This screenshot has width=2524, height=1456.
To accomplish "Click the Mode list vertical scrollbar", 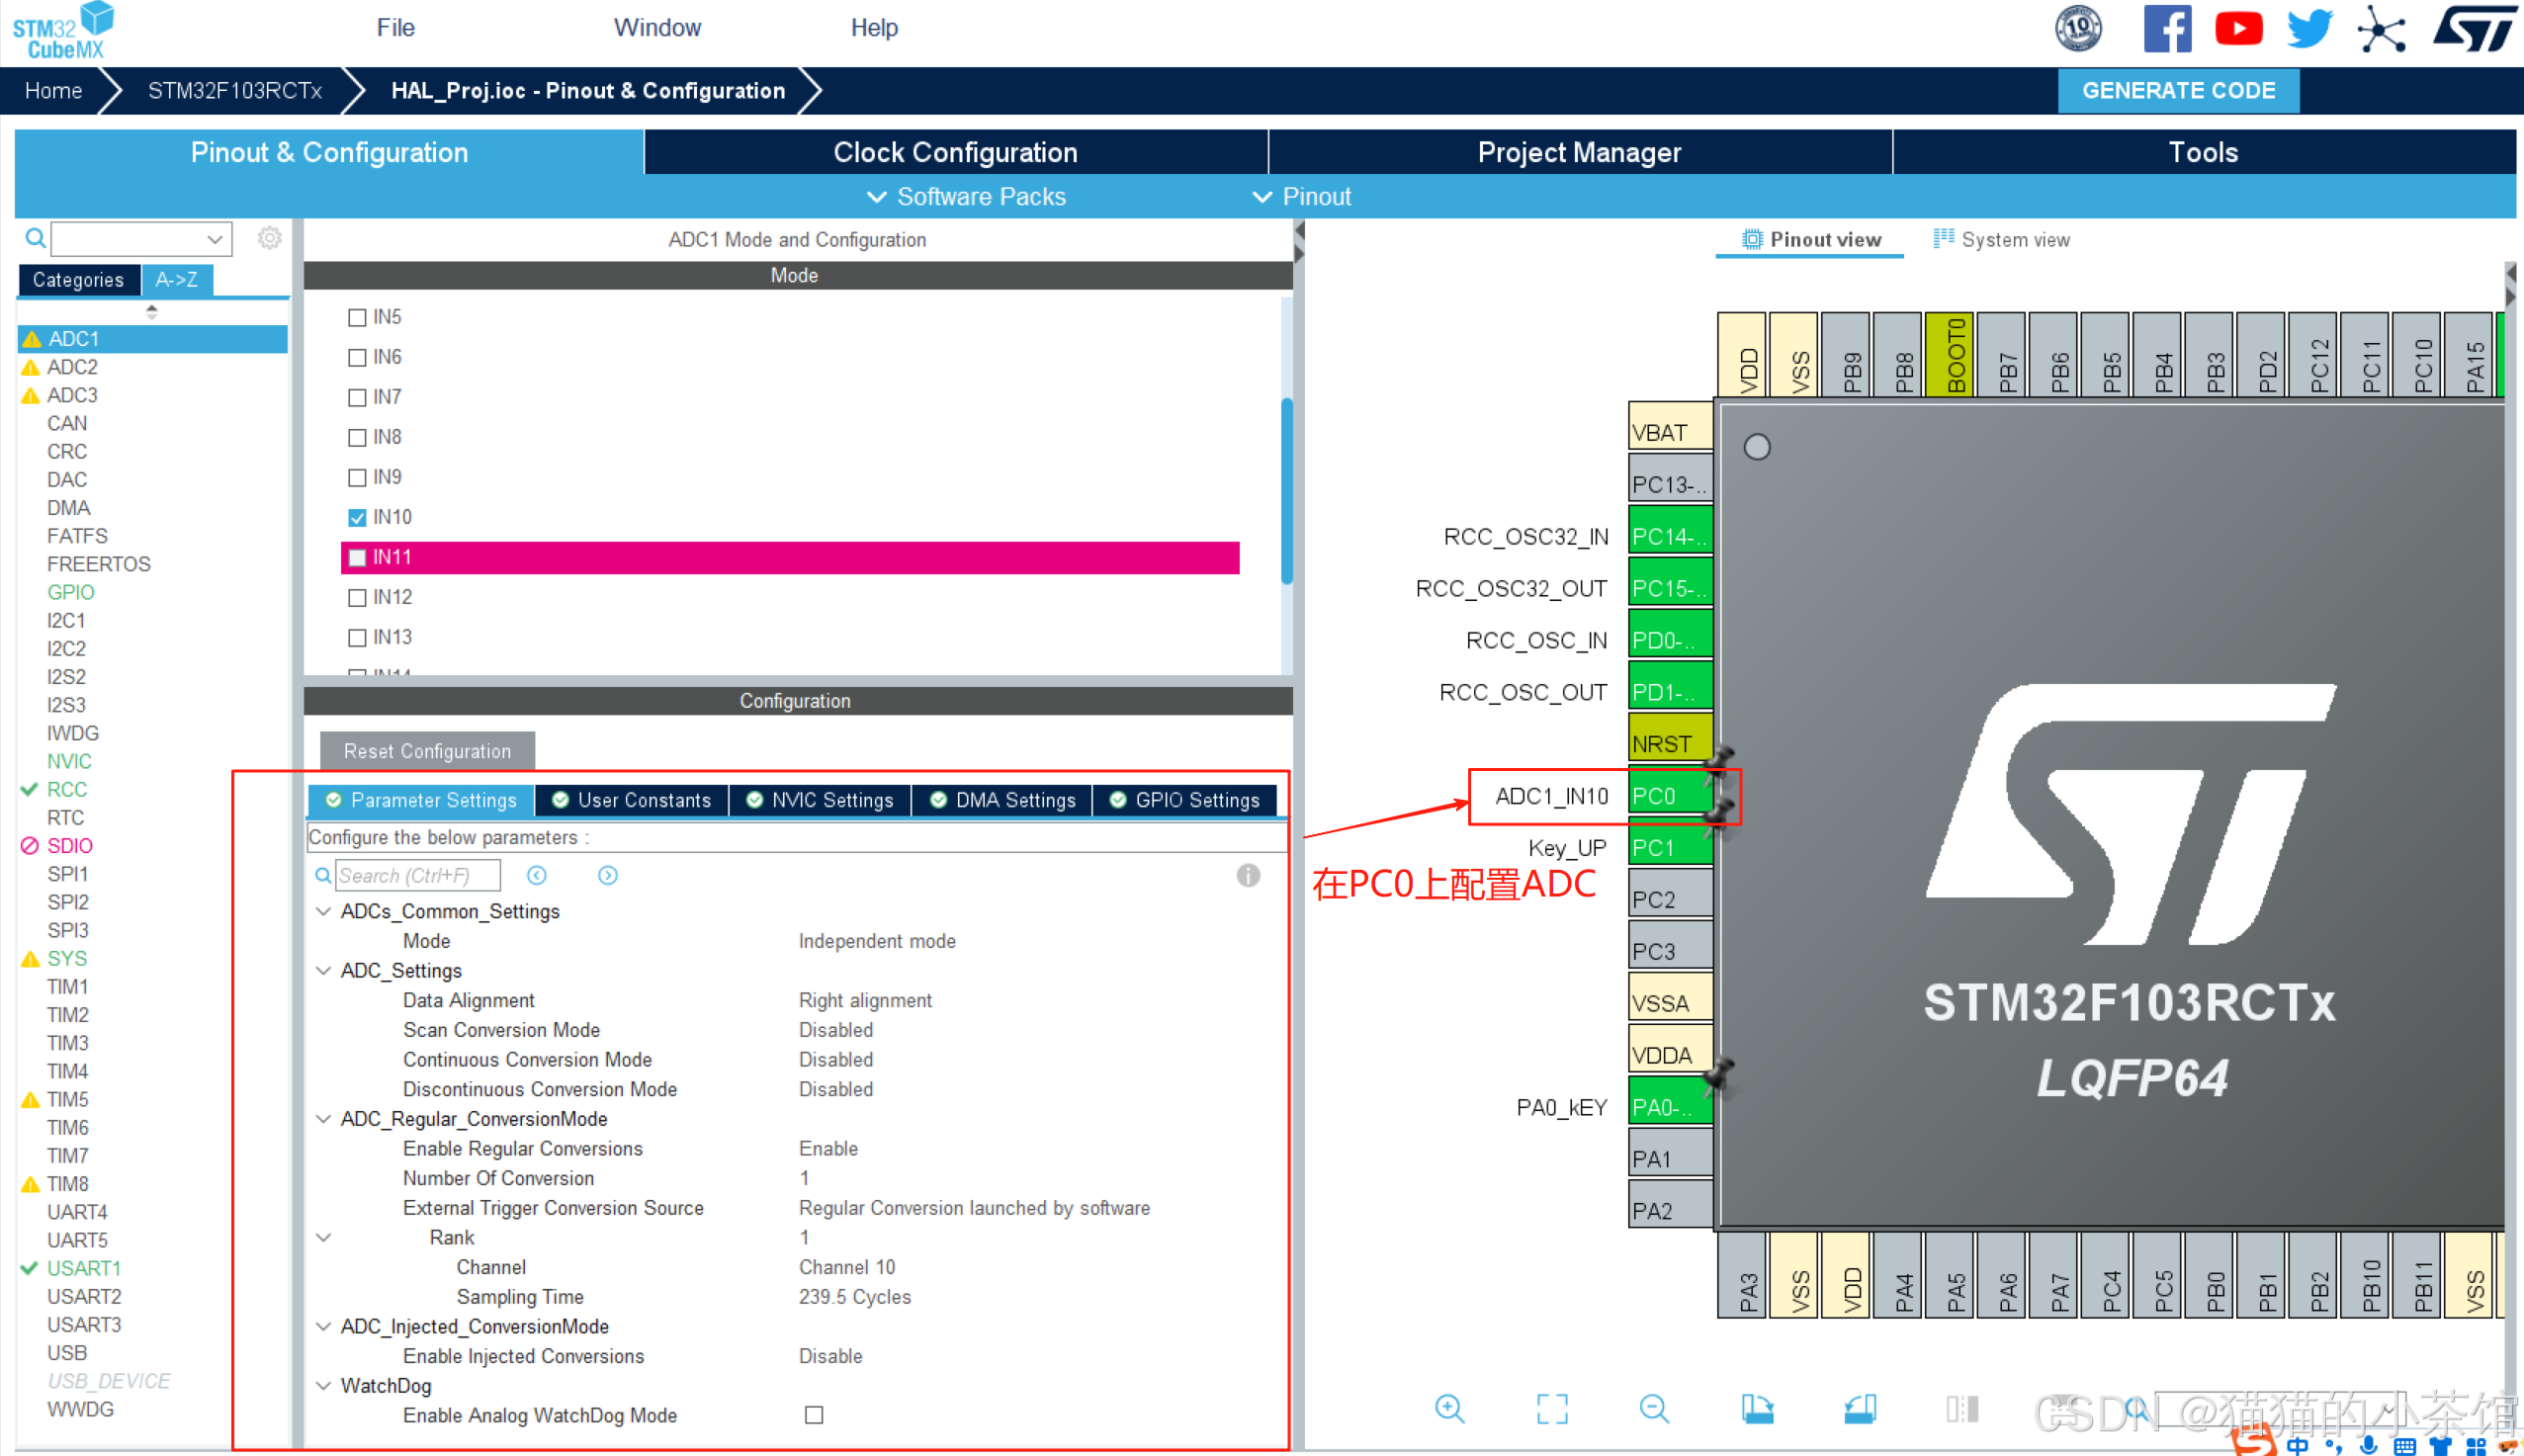I will (1287, 490).
